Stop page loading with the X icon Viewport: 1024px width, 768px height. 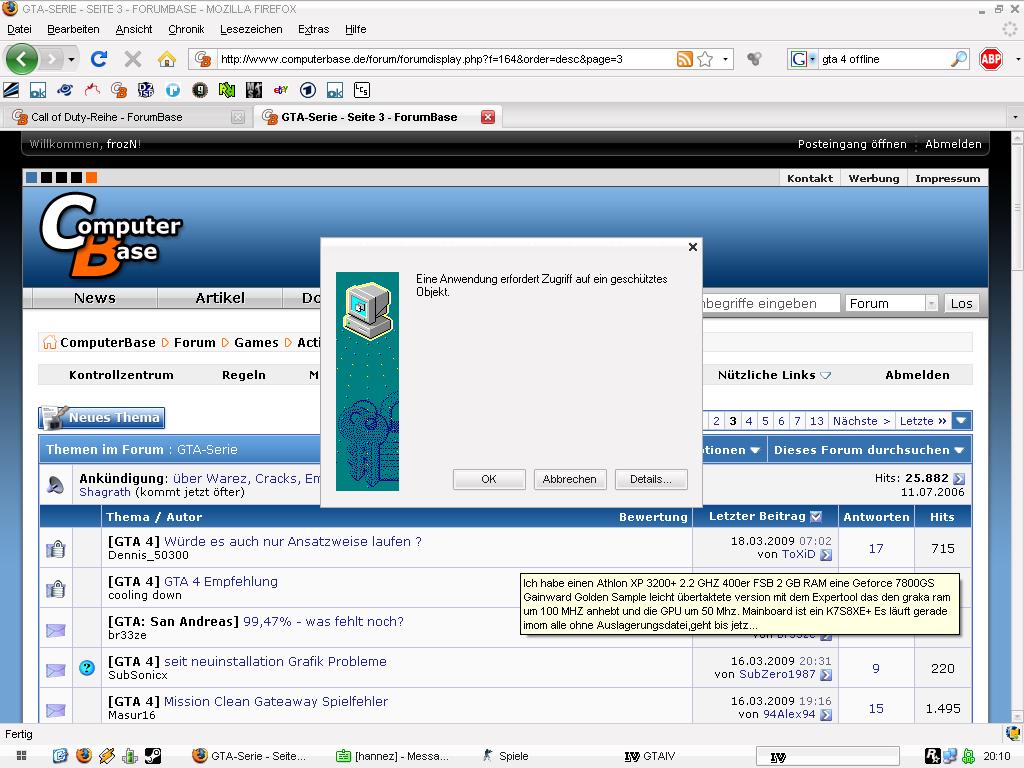pos(133,59)
